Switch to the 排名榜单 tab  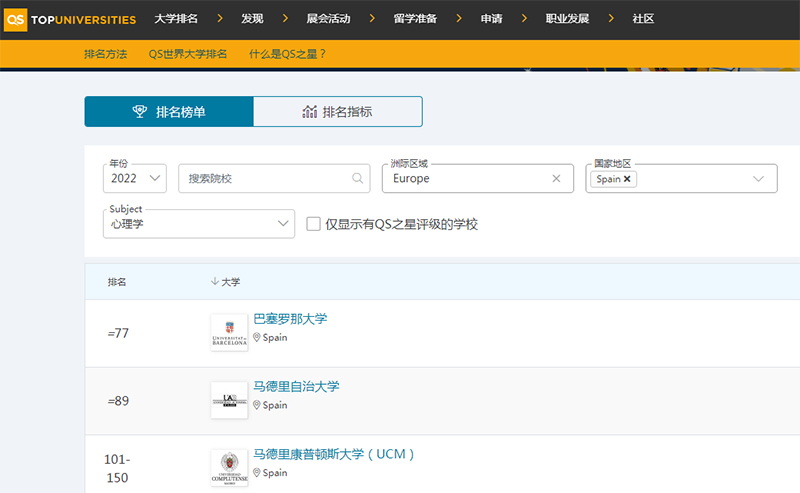(x=169, y=111)
